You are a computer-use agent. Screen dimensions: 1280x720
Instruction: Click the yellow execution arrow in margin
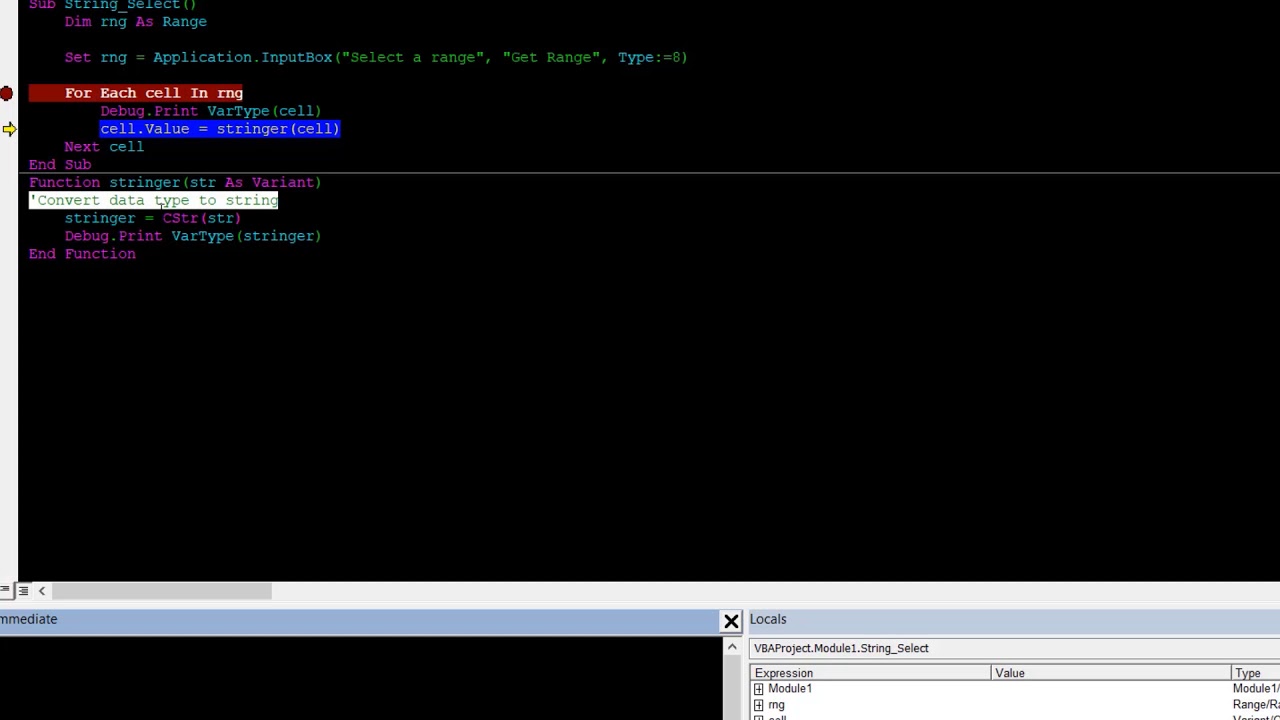pyautogui.click(x=9, y=129)
